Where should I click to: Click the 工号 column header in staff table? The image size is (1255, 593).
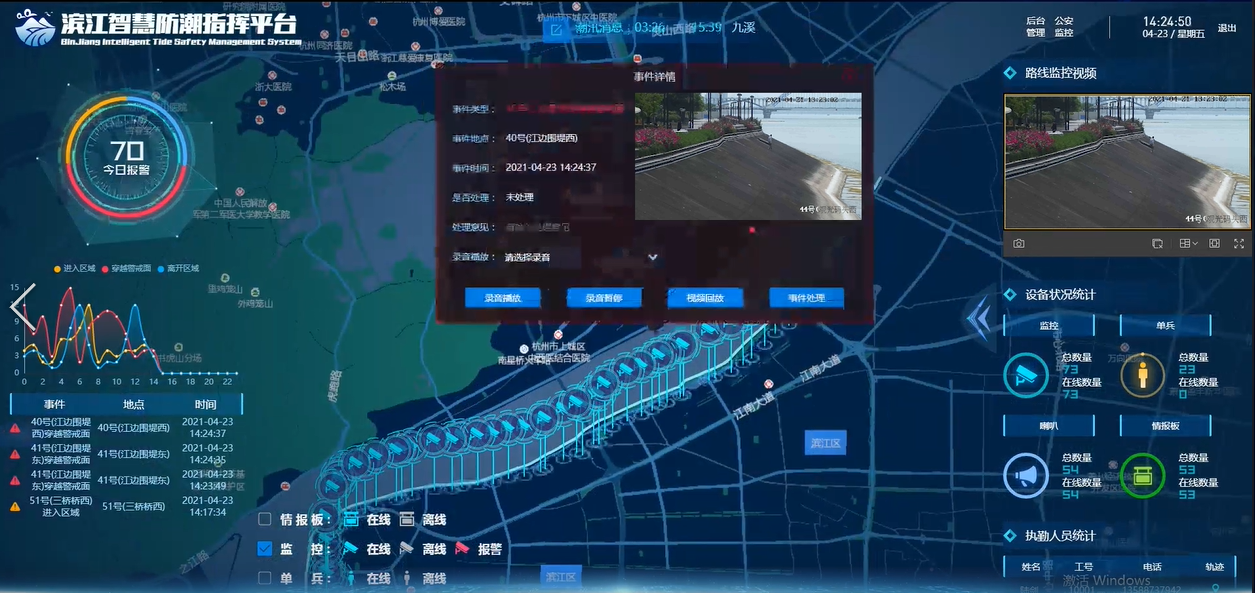[1084, 567]
